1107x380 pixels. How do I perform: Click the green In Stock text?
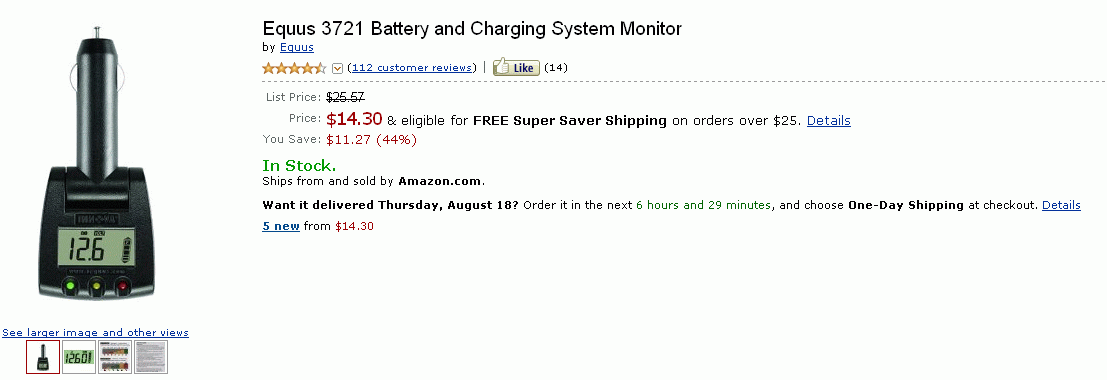click(299, 166)
